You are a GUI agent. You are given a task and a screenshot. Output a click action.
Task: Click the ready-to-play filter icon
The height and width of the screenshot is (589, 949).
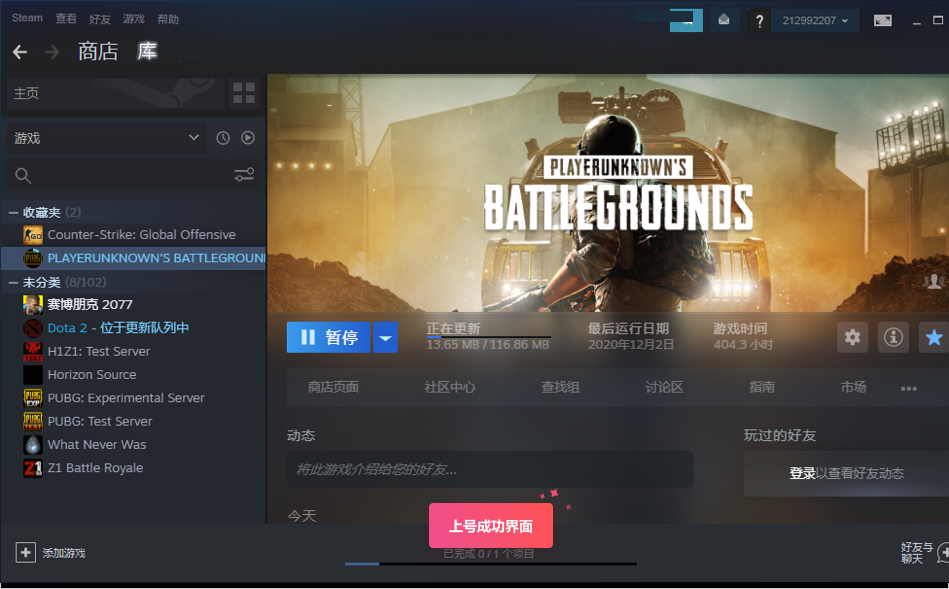(248, 138)
